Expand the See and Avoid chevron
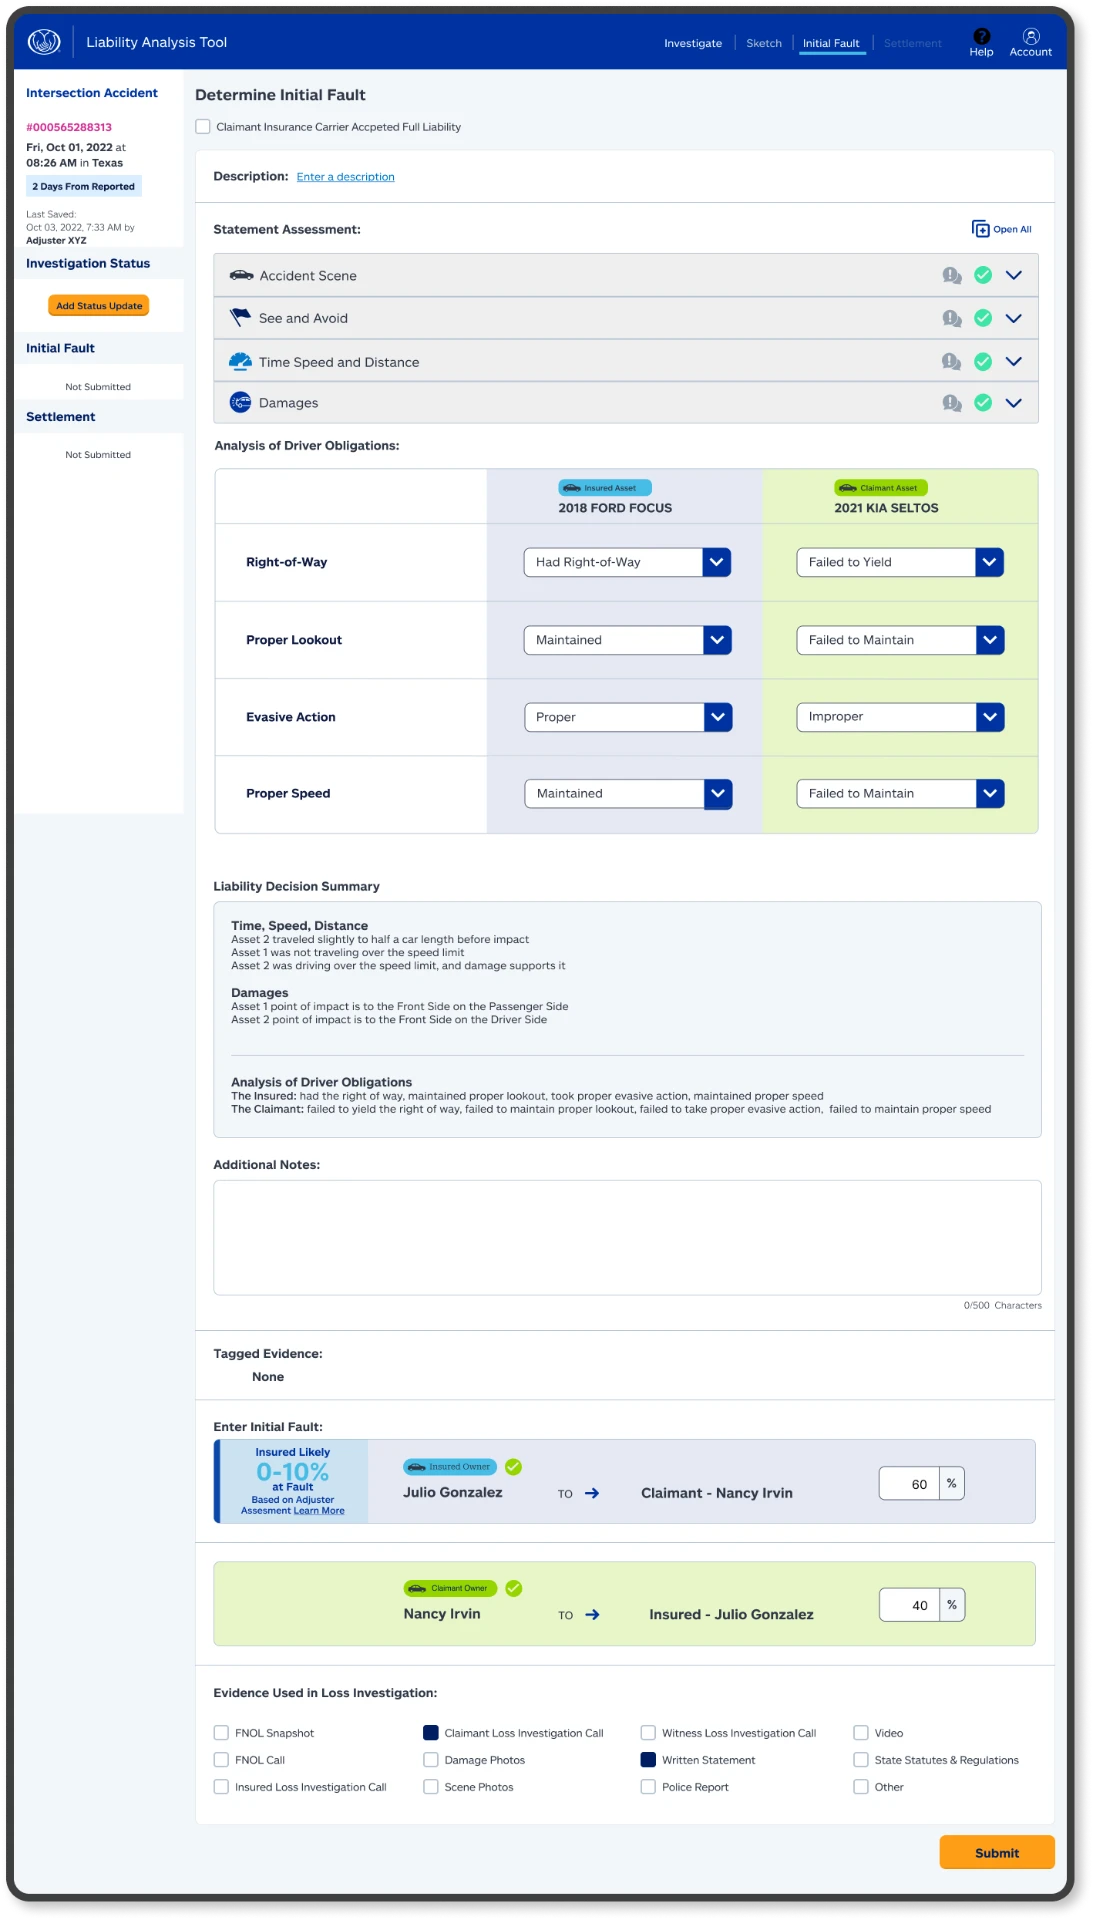 [x=1014, y=318]
